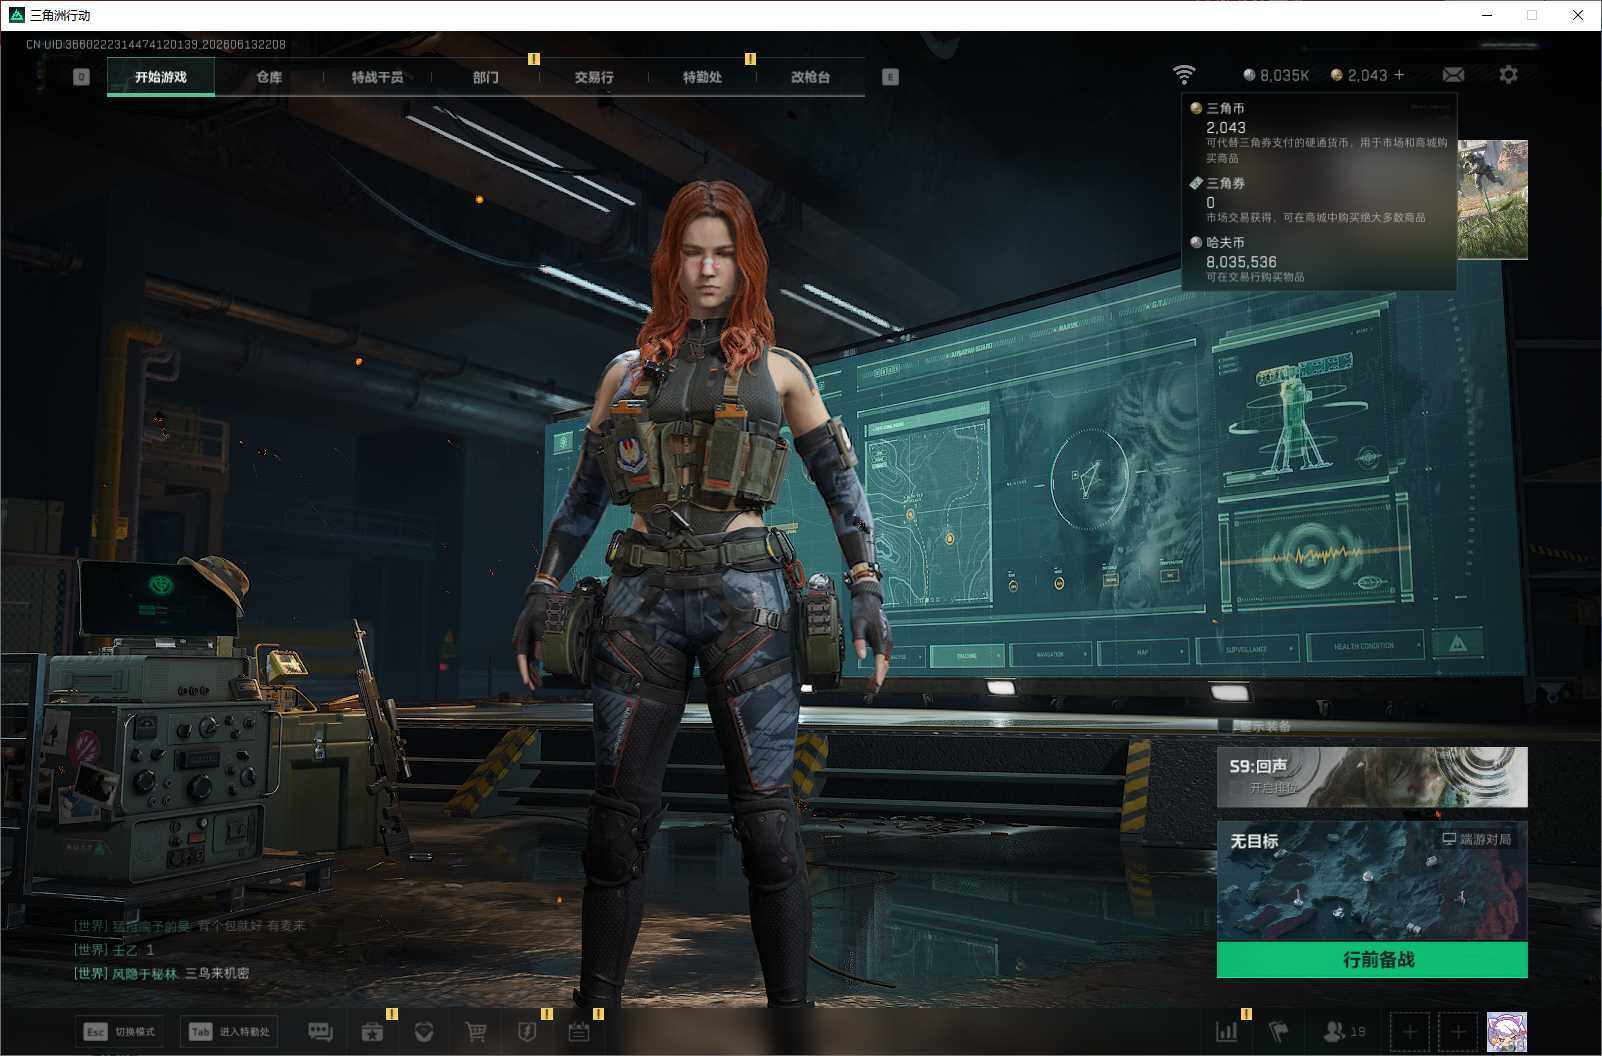
Task: Open world chat message from 风隐于秘林
Action: tap(161, 973)
